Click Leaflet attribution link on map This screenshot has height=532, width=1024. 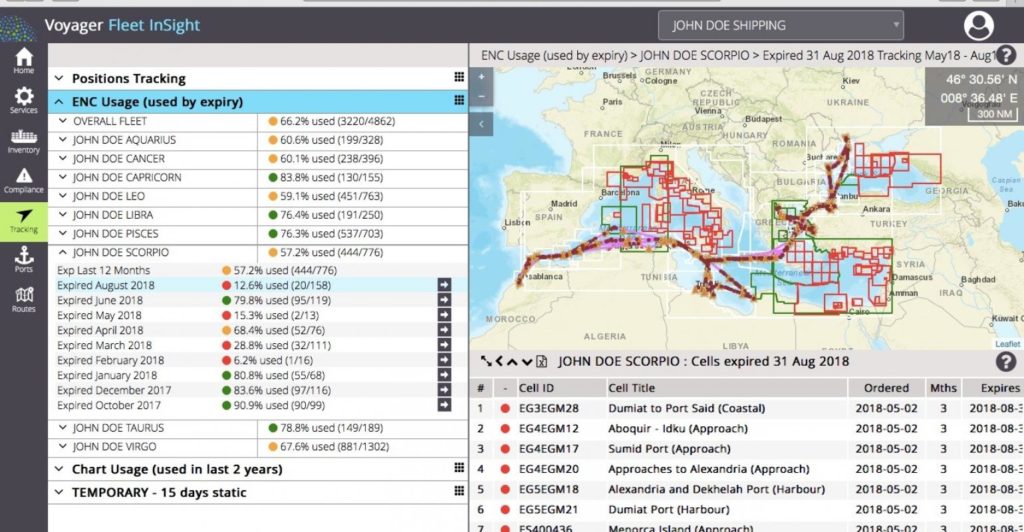tap(1008, 344)
